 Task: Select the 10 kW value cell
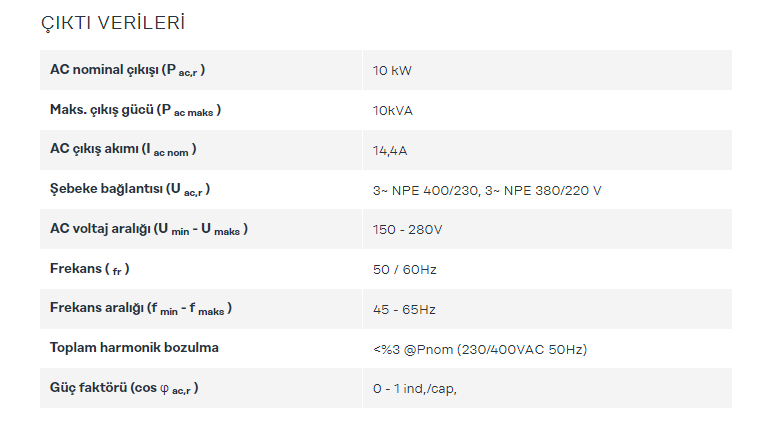392,71
